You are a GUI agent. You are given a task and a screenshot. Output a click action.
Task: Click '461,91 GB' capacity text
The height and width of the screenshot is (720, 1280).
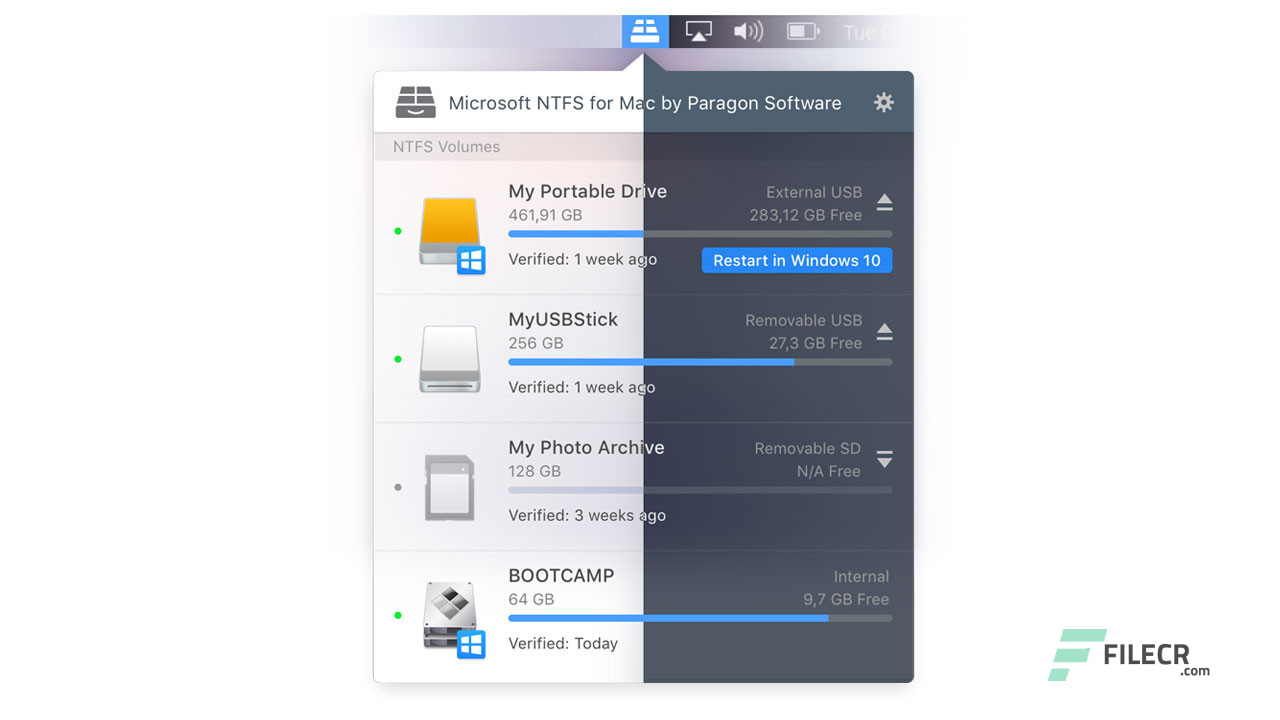545,215
